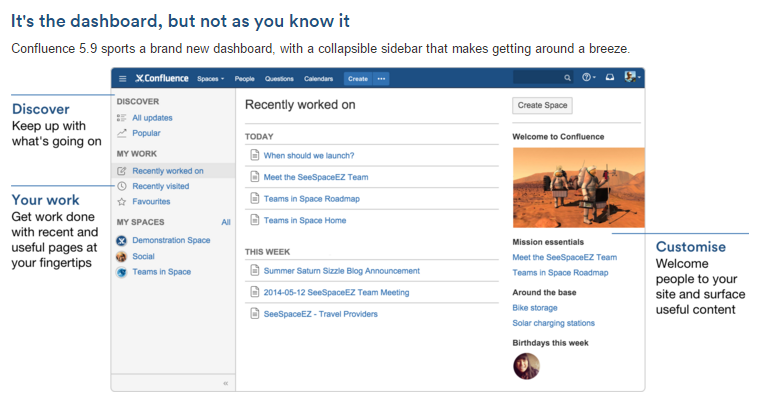This screenshot has width=772, height=404.
Task: Click page icon beside Teams in Space Roadmap
Action: tap(255, 198)
